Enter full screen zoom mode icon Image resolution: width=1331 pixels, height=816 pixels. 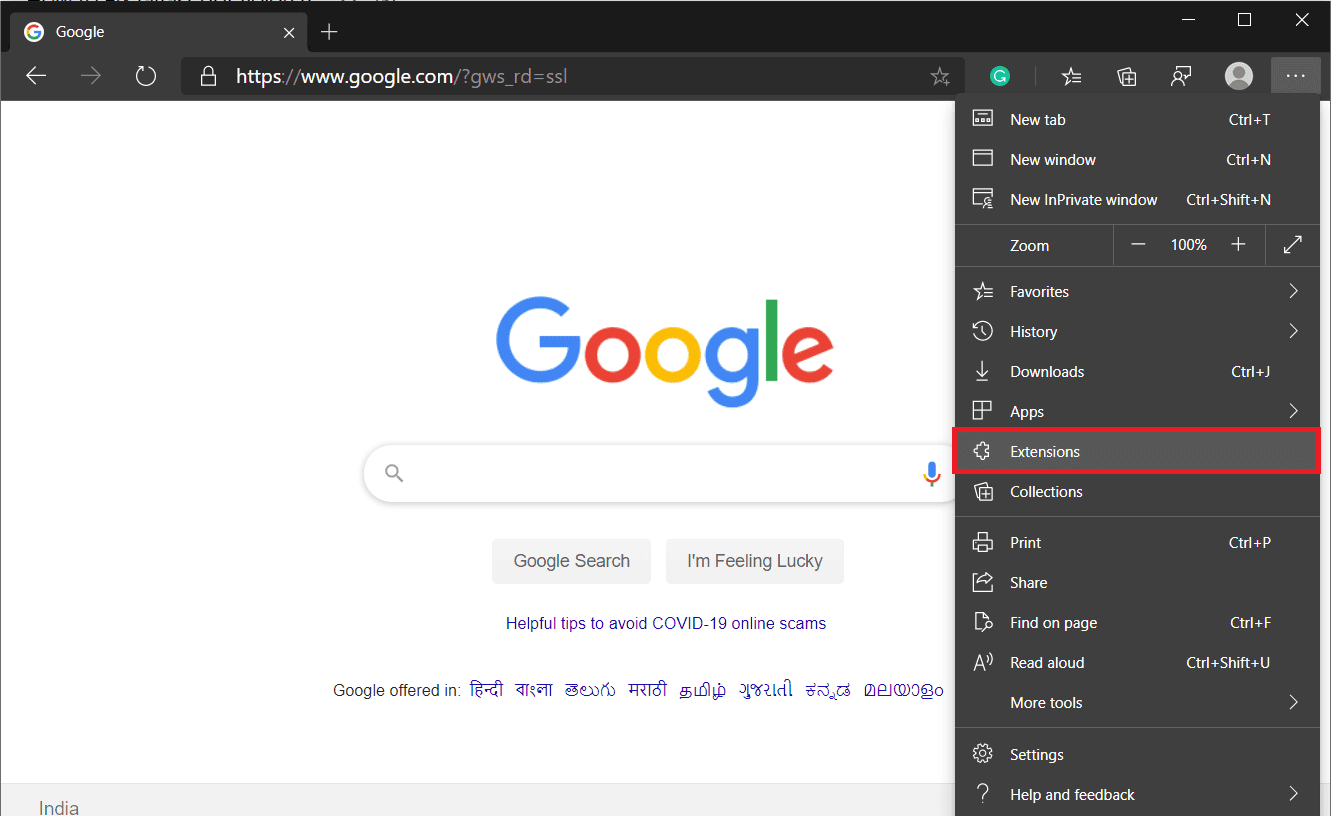click(1292, 245)
